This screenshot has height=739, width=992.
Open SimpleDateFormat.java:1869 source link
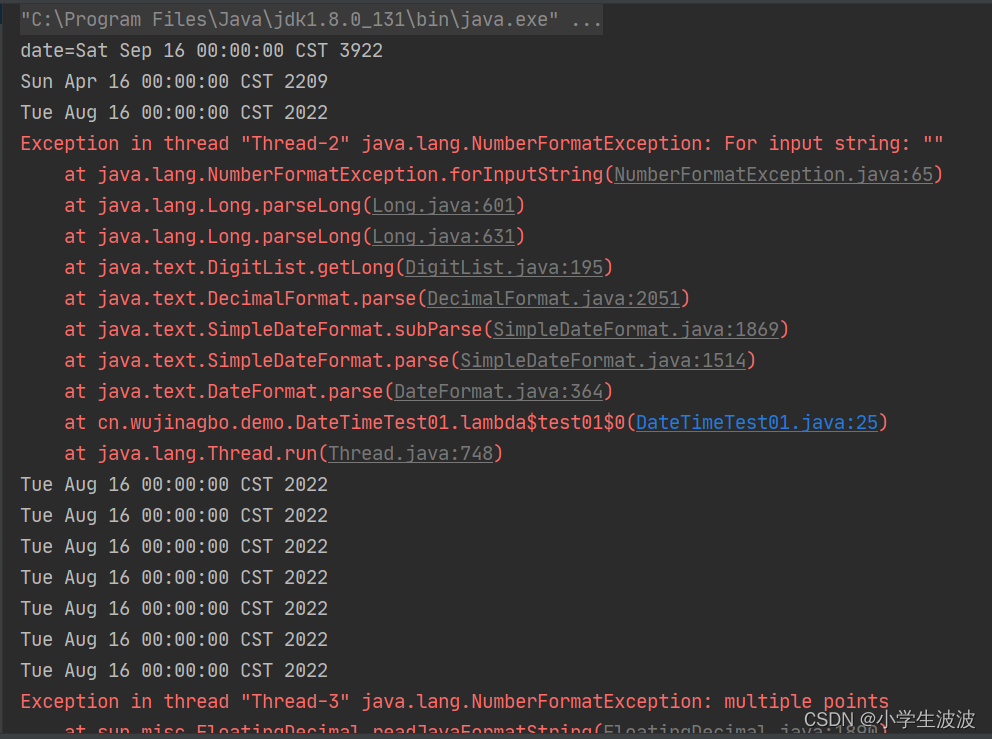pos(636,330)
